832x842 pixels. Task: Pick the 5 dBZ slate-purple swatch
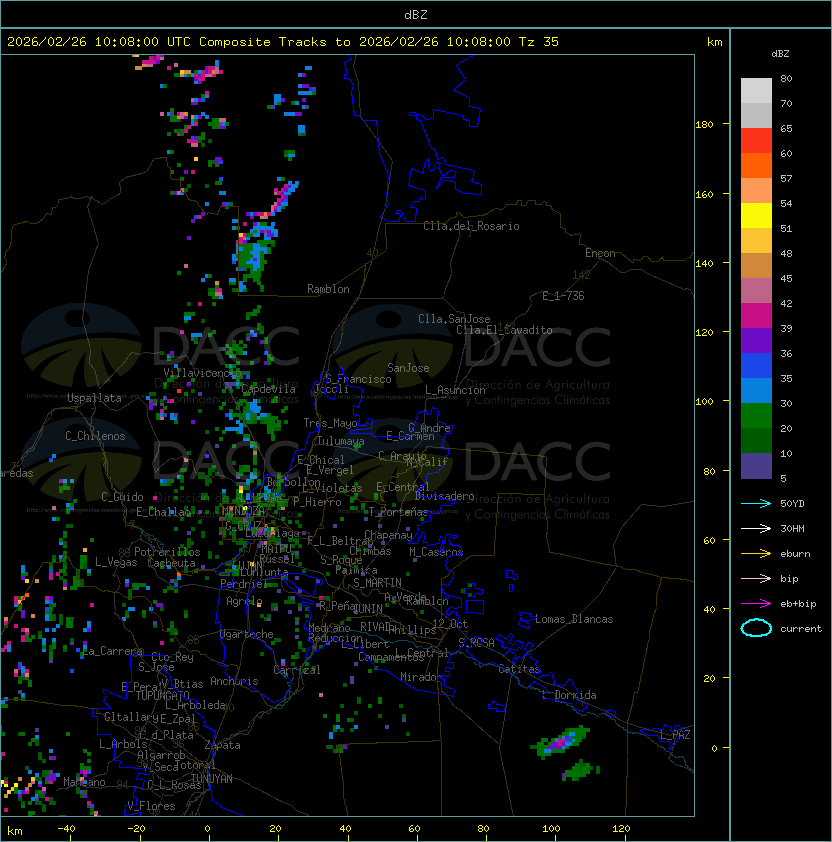click(756, 466)
